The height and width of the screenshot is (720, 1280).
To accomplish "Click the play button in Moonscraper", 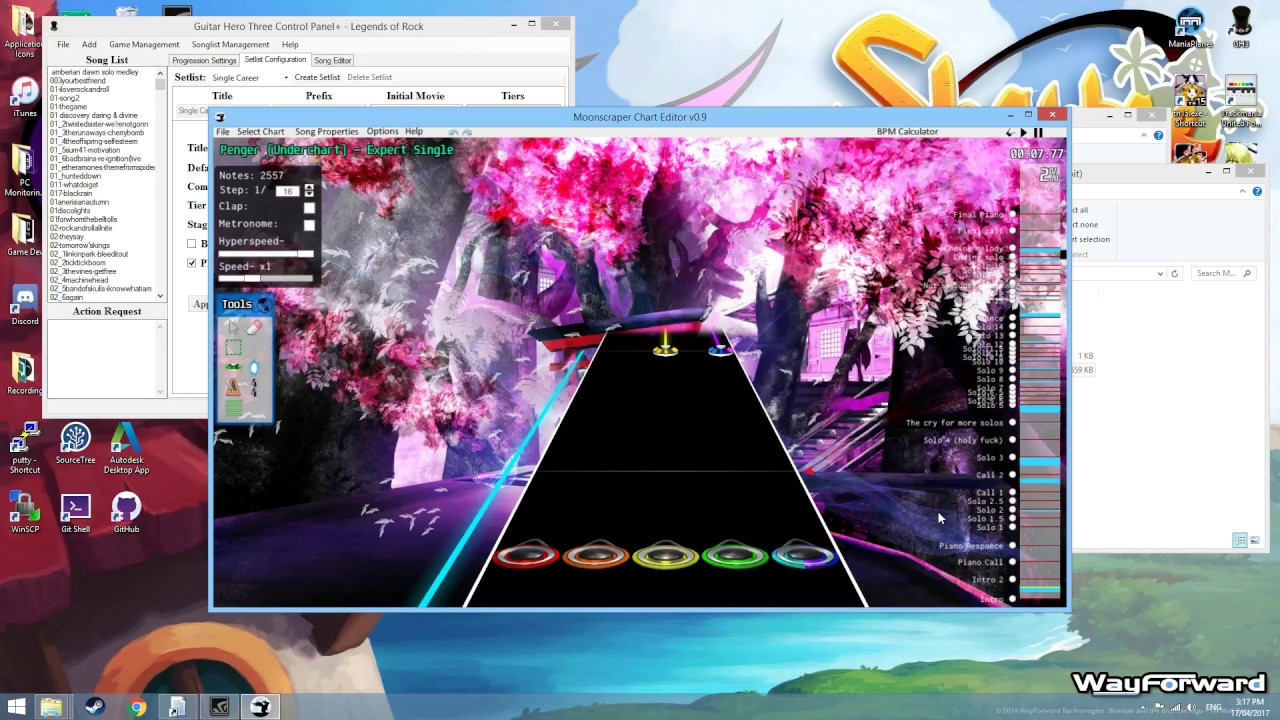I will click(1023, 132).
